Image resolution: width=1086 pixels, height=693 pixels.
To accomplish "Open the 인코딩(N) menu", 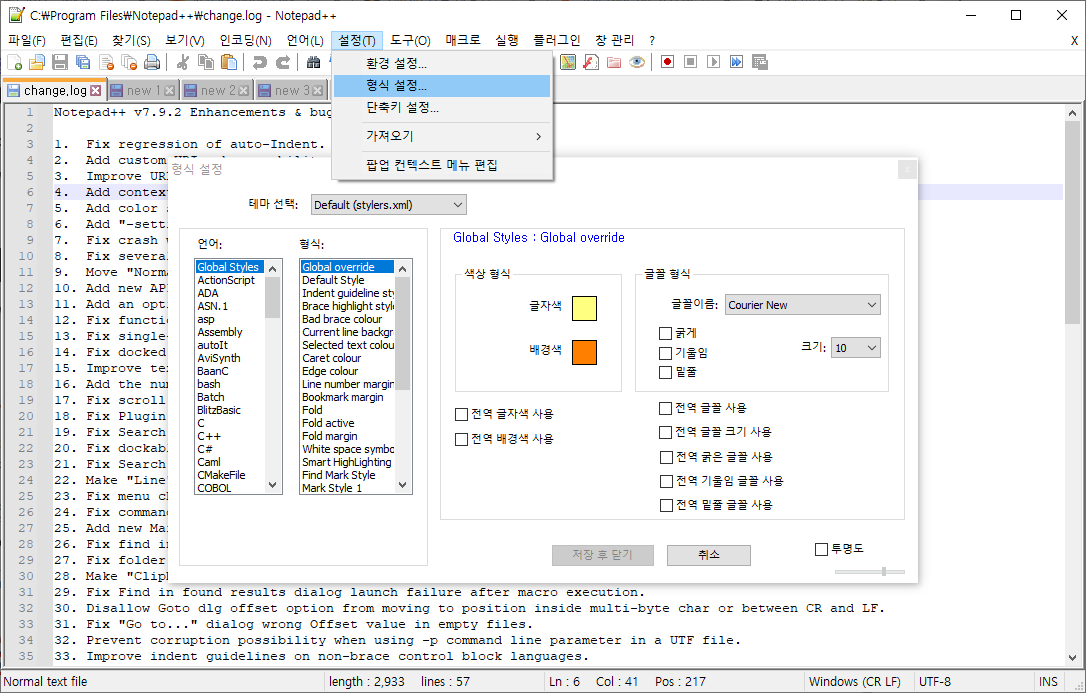I will click(x=245, y=40).
